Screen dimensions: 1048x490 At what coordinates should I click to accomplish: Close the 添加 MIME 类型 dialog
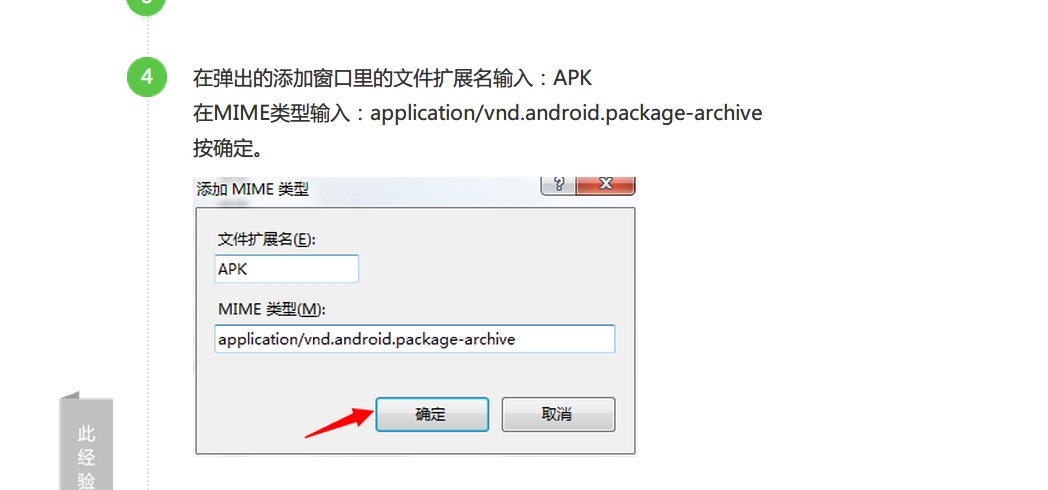coord(605,185)
